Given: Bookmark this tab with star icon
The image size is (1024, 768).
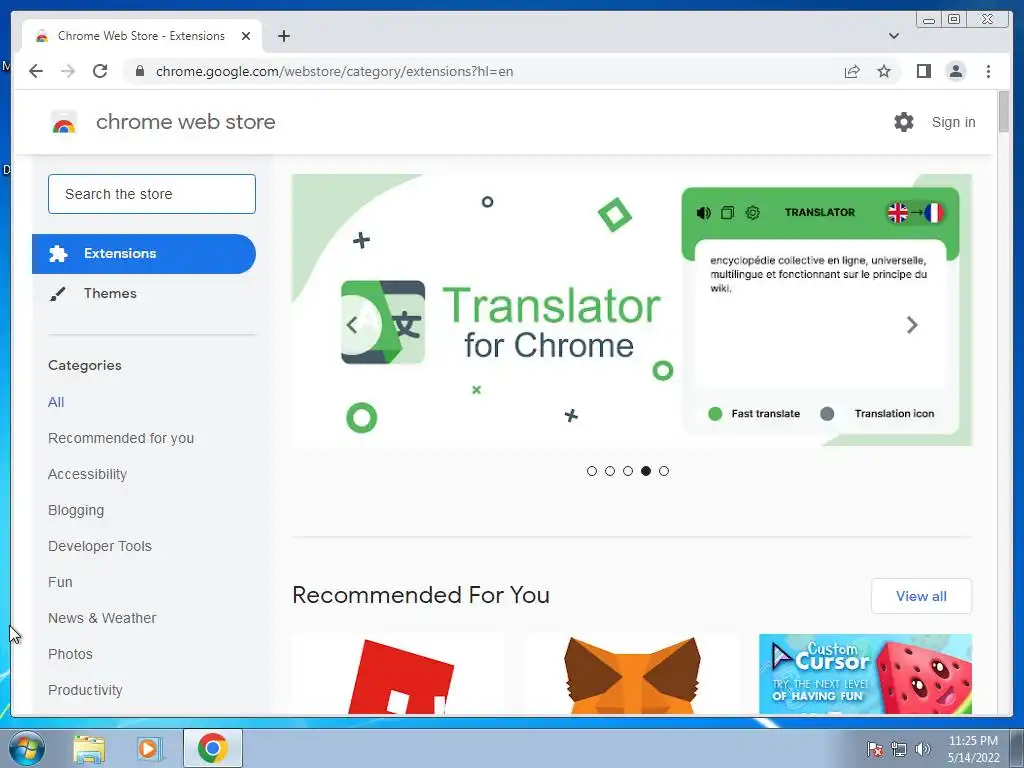Looking at the screenshot, I should coord(884,71).
